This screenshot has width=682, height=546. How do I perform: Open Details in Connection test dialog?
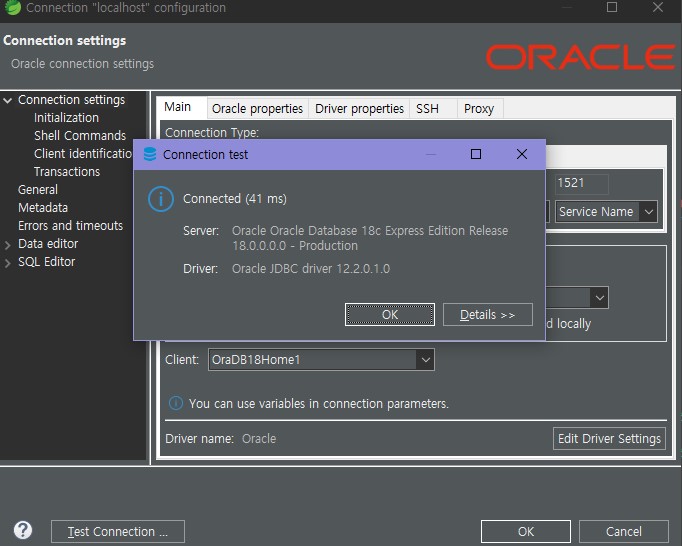click(x=488, y=315)
